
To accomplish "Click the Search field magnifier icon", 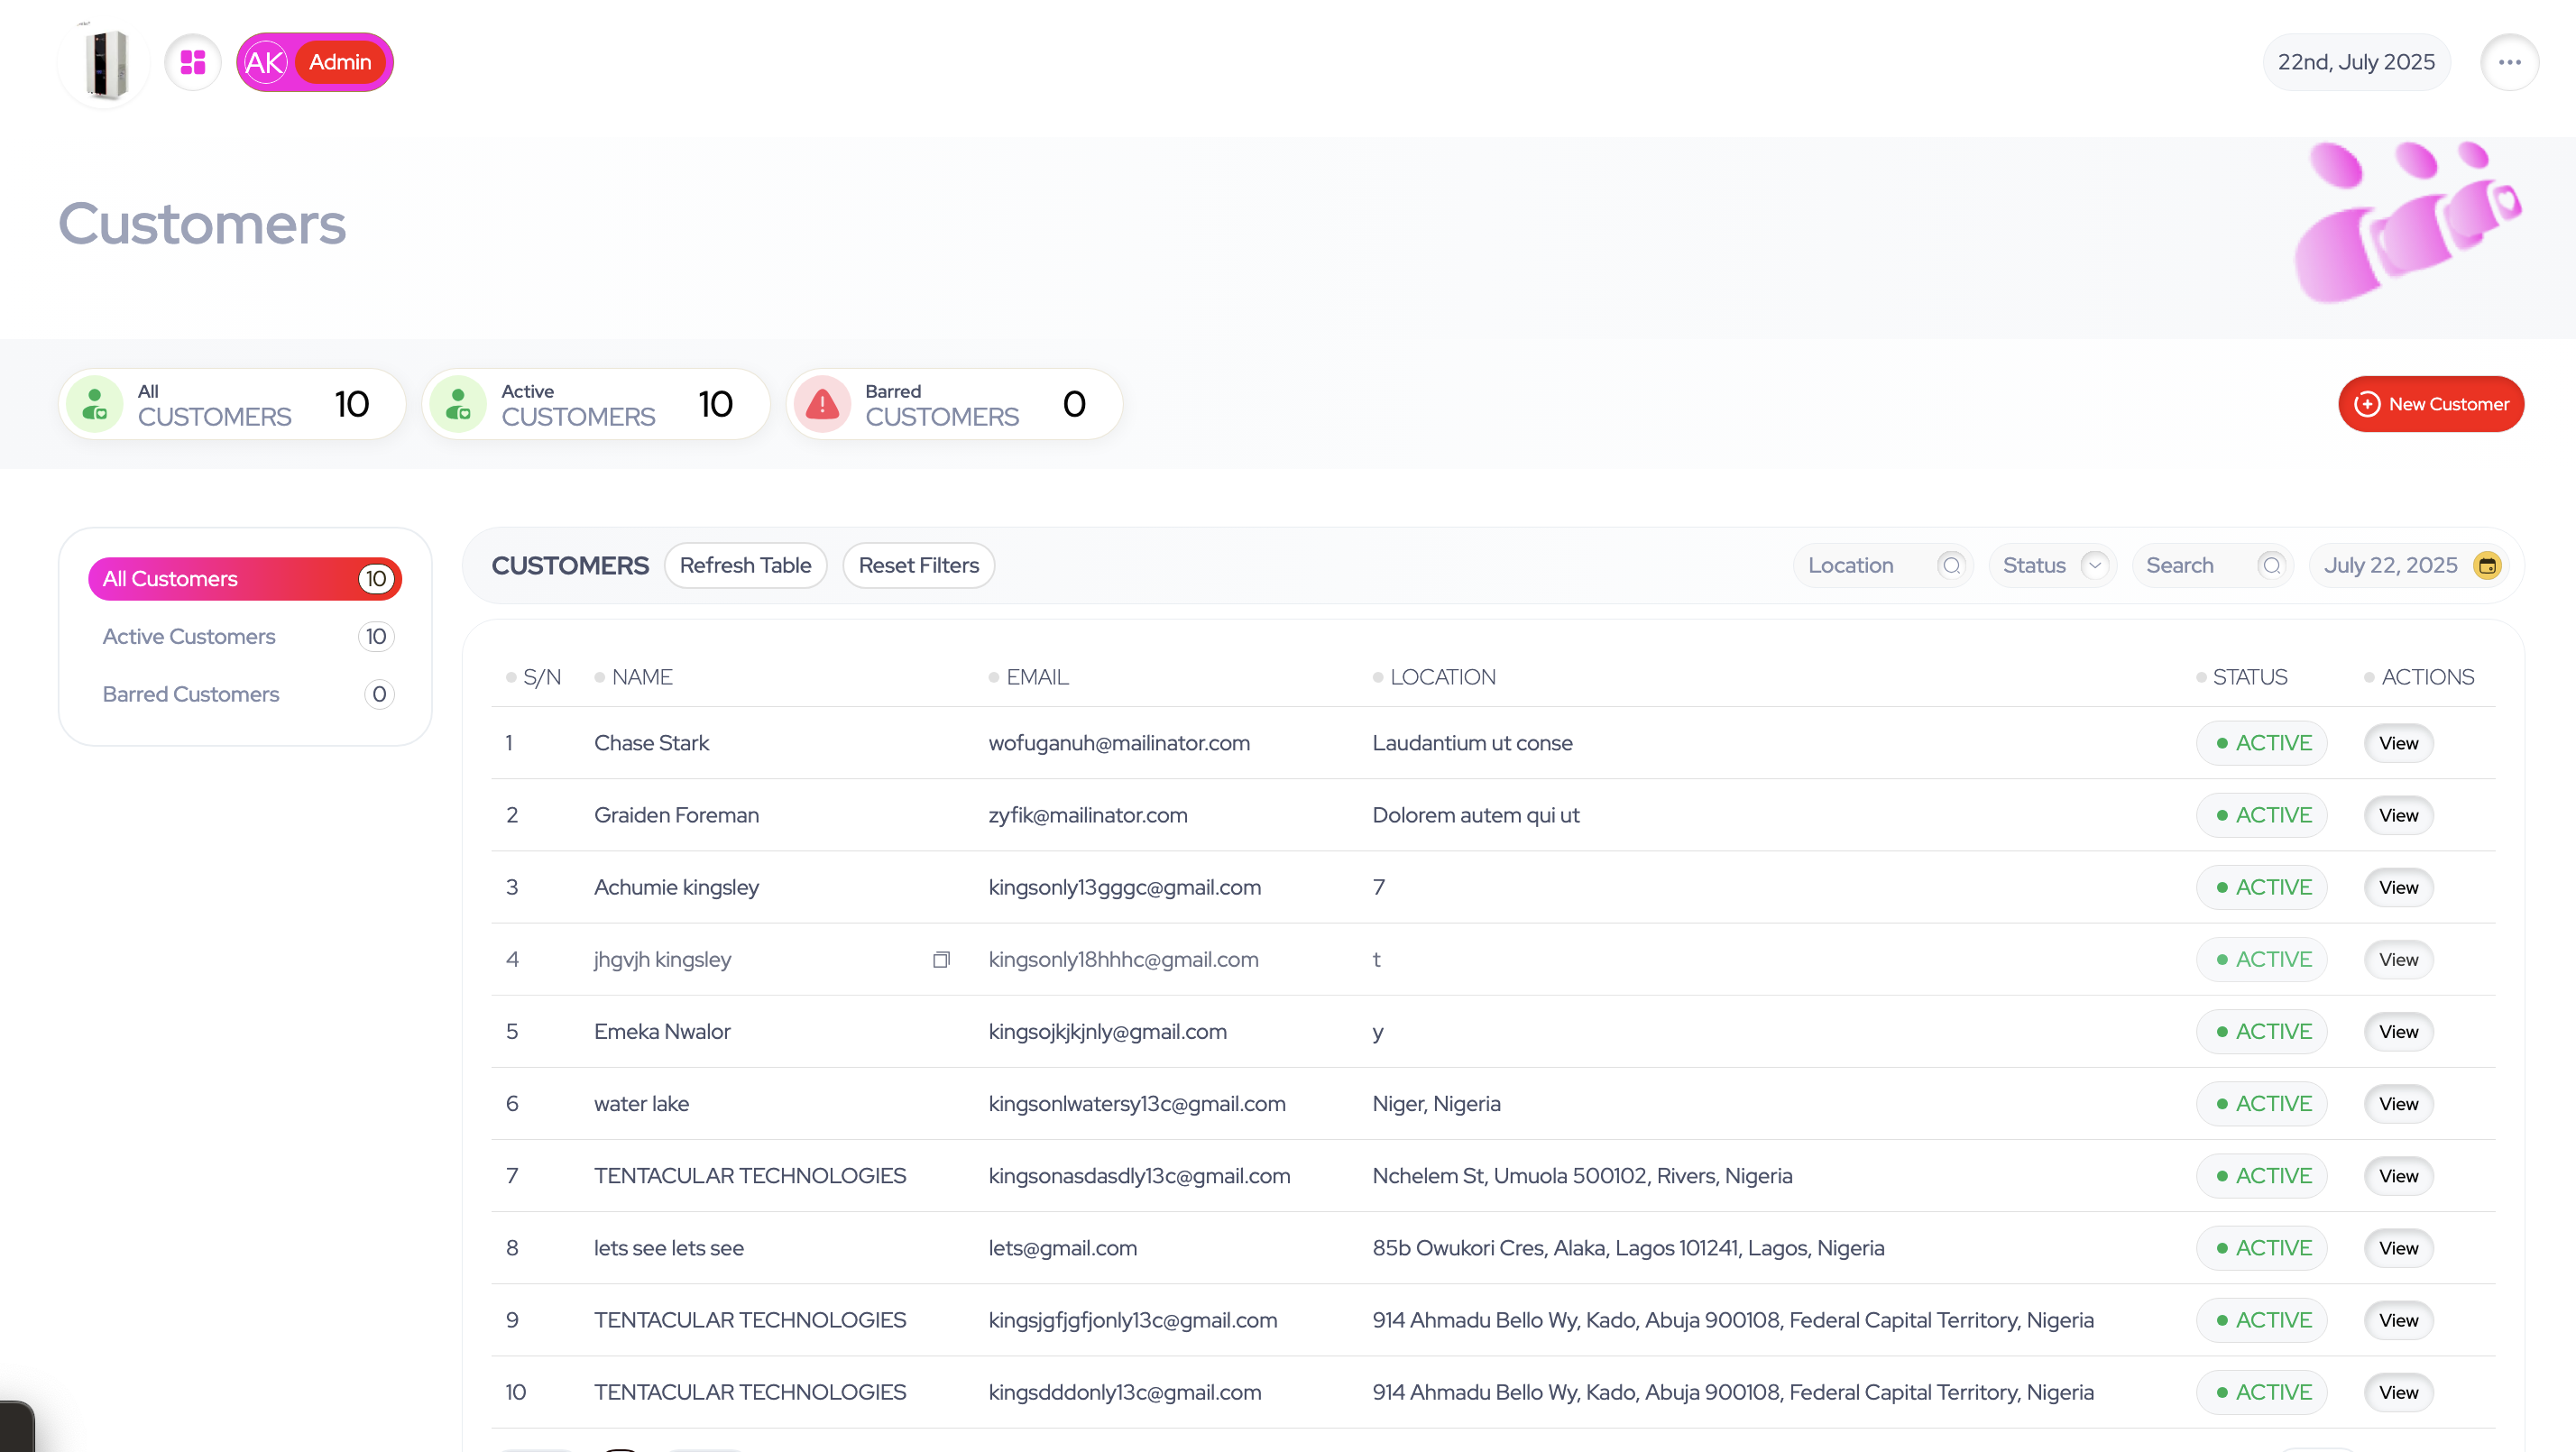I will pos(2271,565).
